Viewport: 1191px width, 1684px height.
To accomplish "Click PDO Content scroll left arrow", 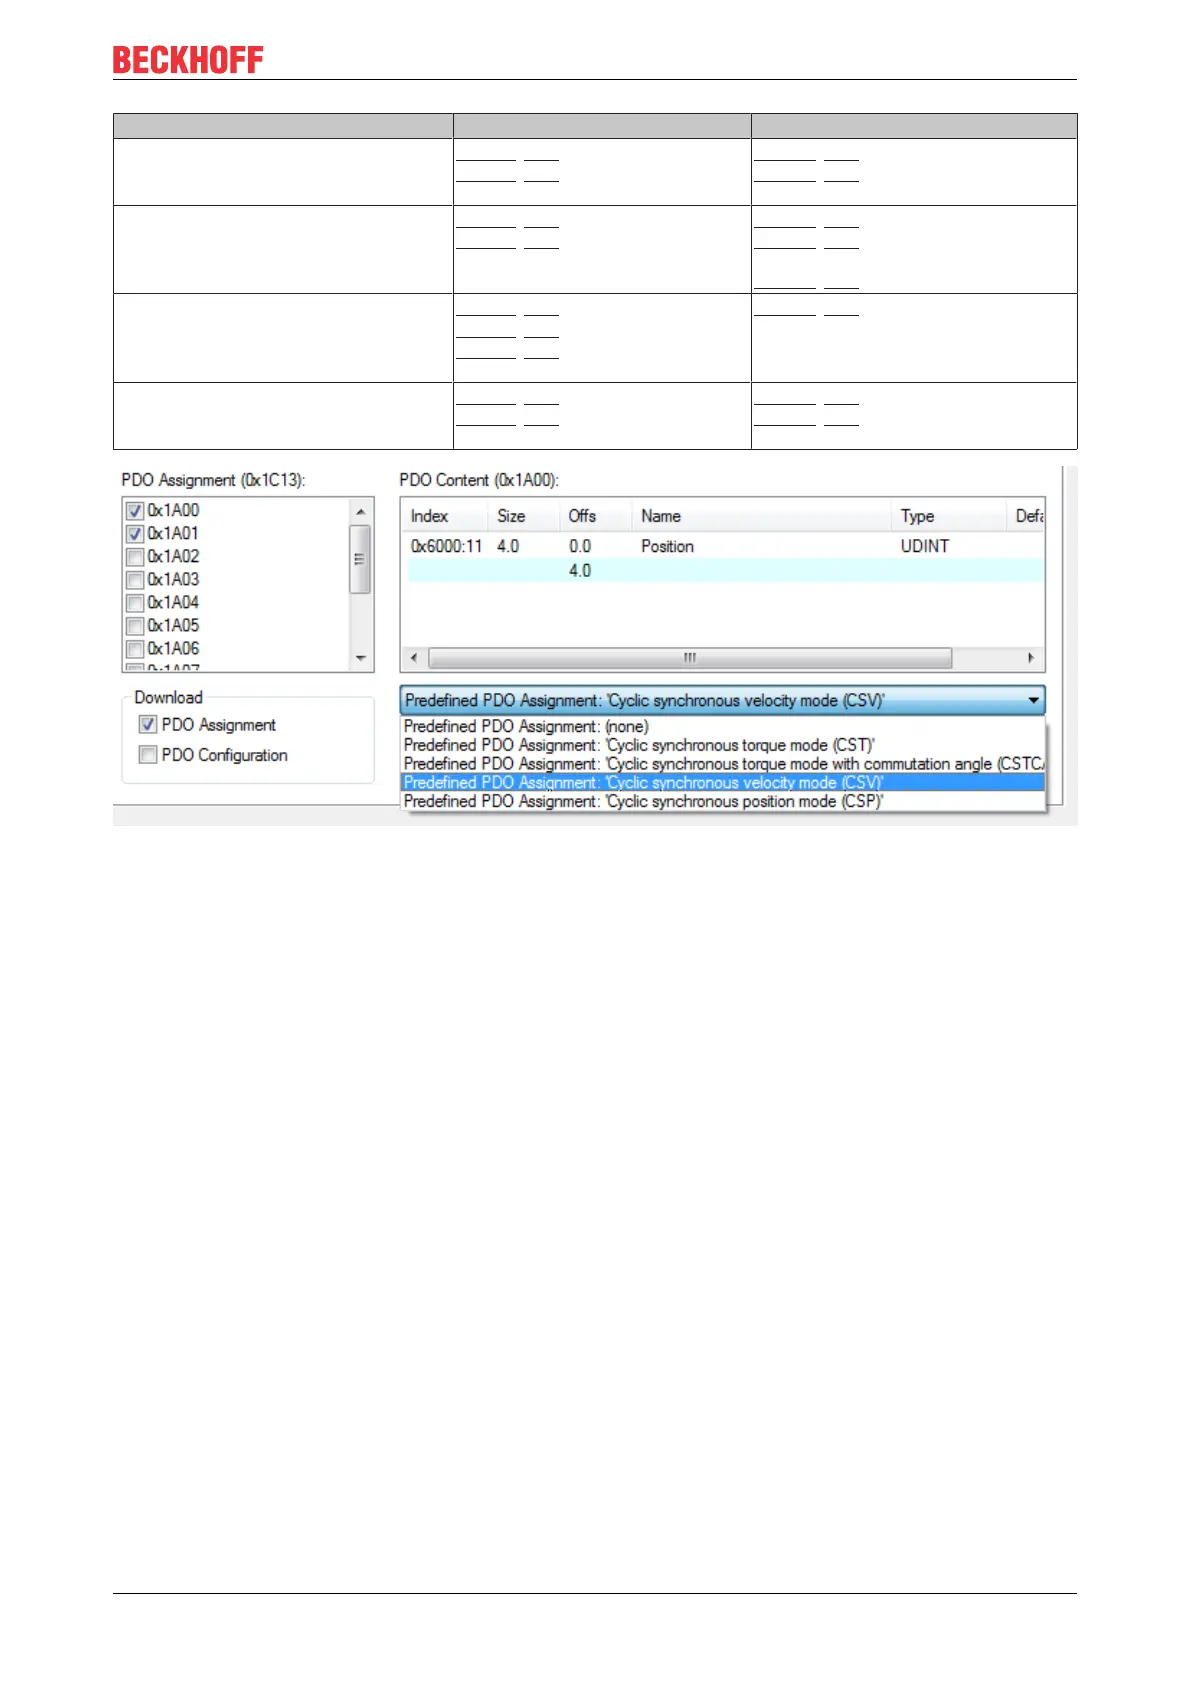I will pyautogui.click(x=414, y=658).
